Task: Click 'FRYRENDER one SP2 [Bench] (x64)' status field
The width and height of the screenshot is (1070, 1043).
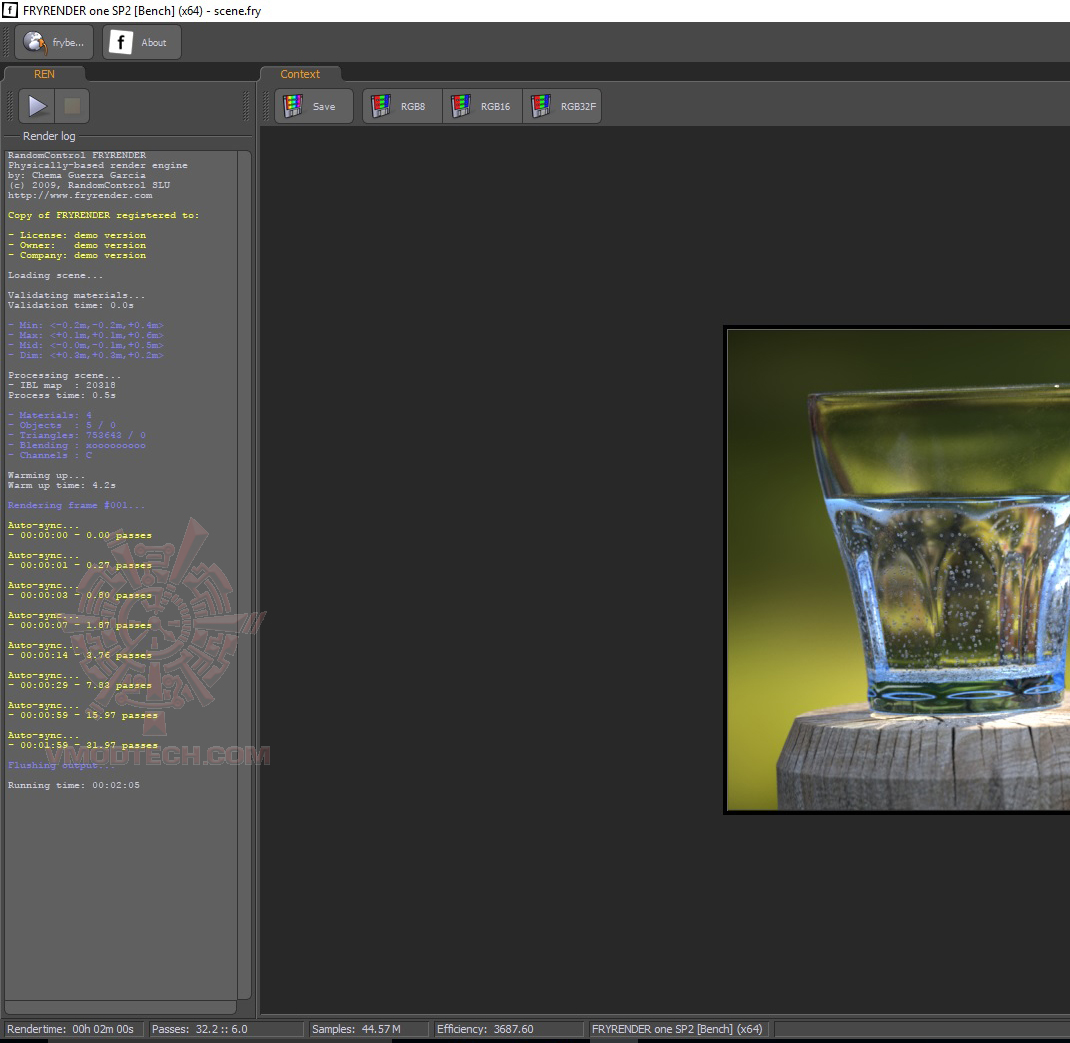Action: [x=678, y=1029]
